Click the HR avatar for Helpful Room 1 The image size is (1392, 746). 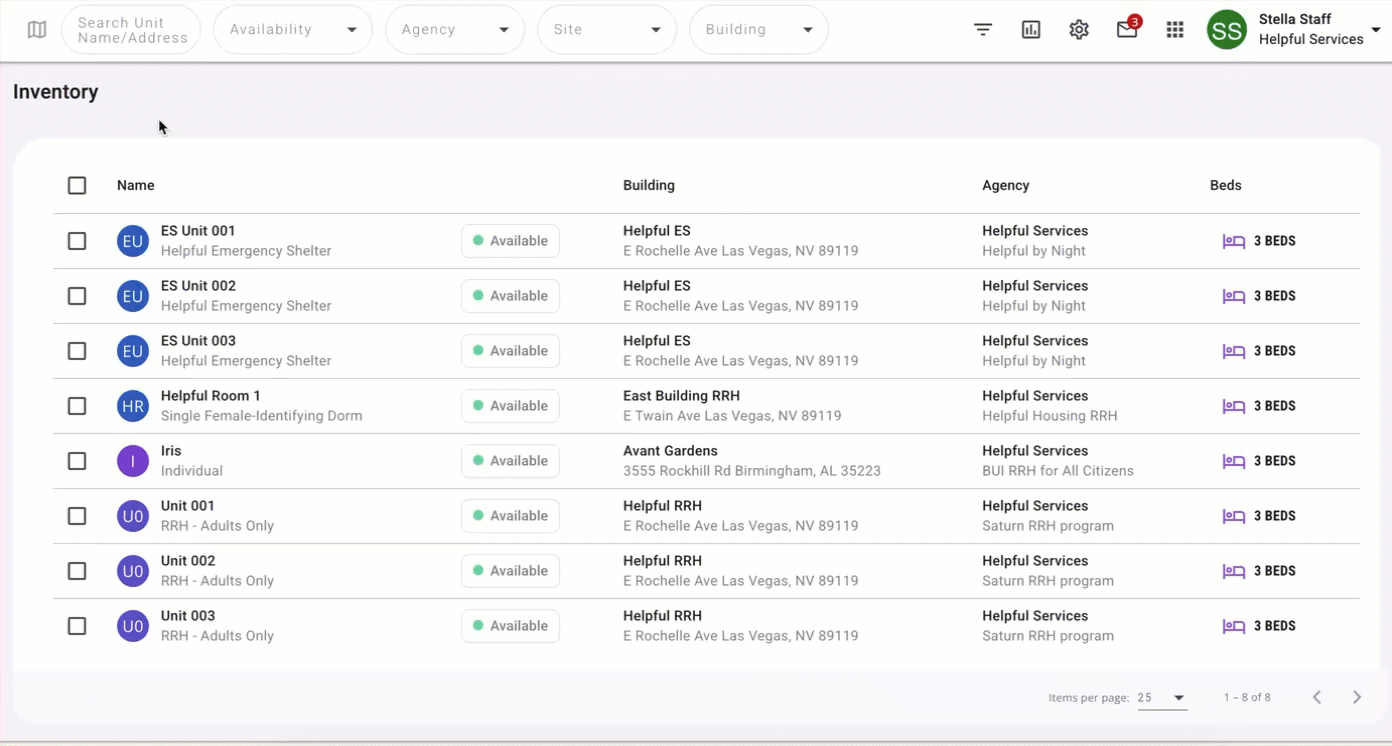[133, 406]
